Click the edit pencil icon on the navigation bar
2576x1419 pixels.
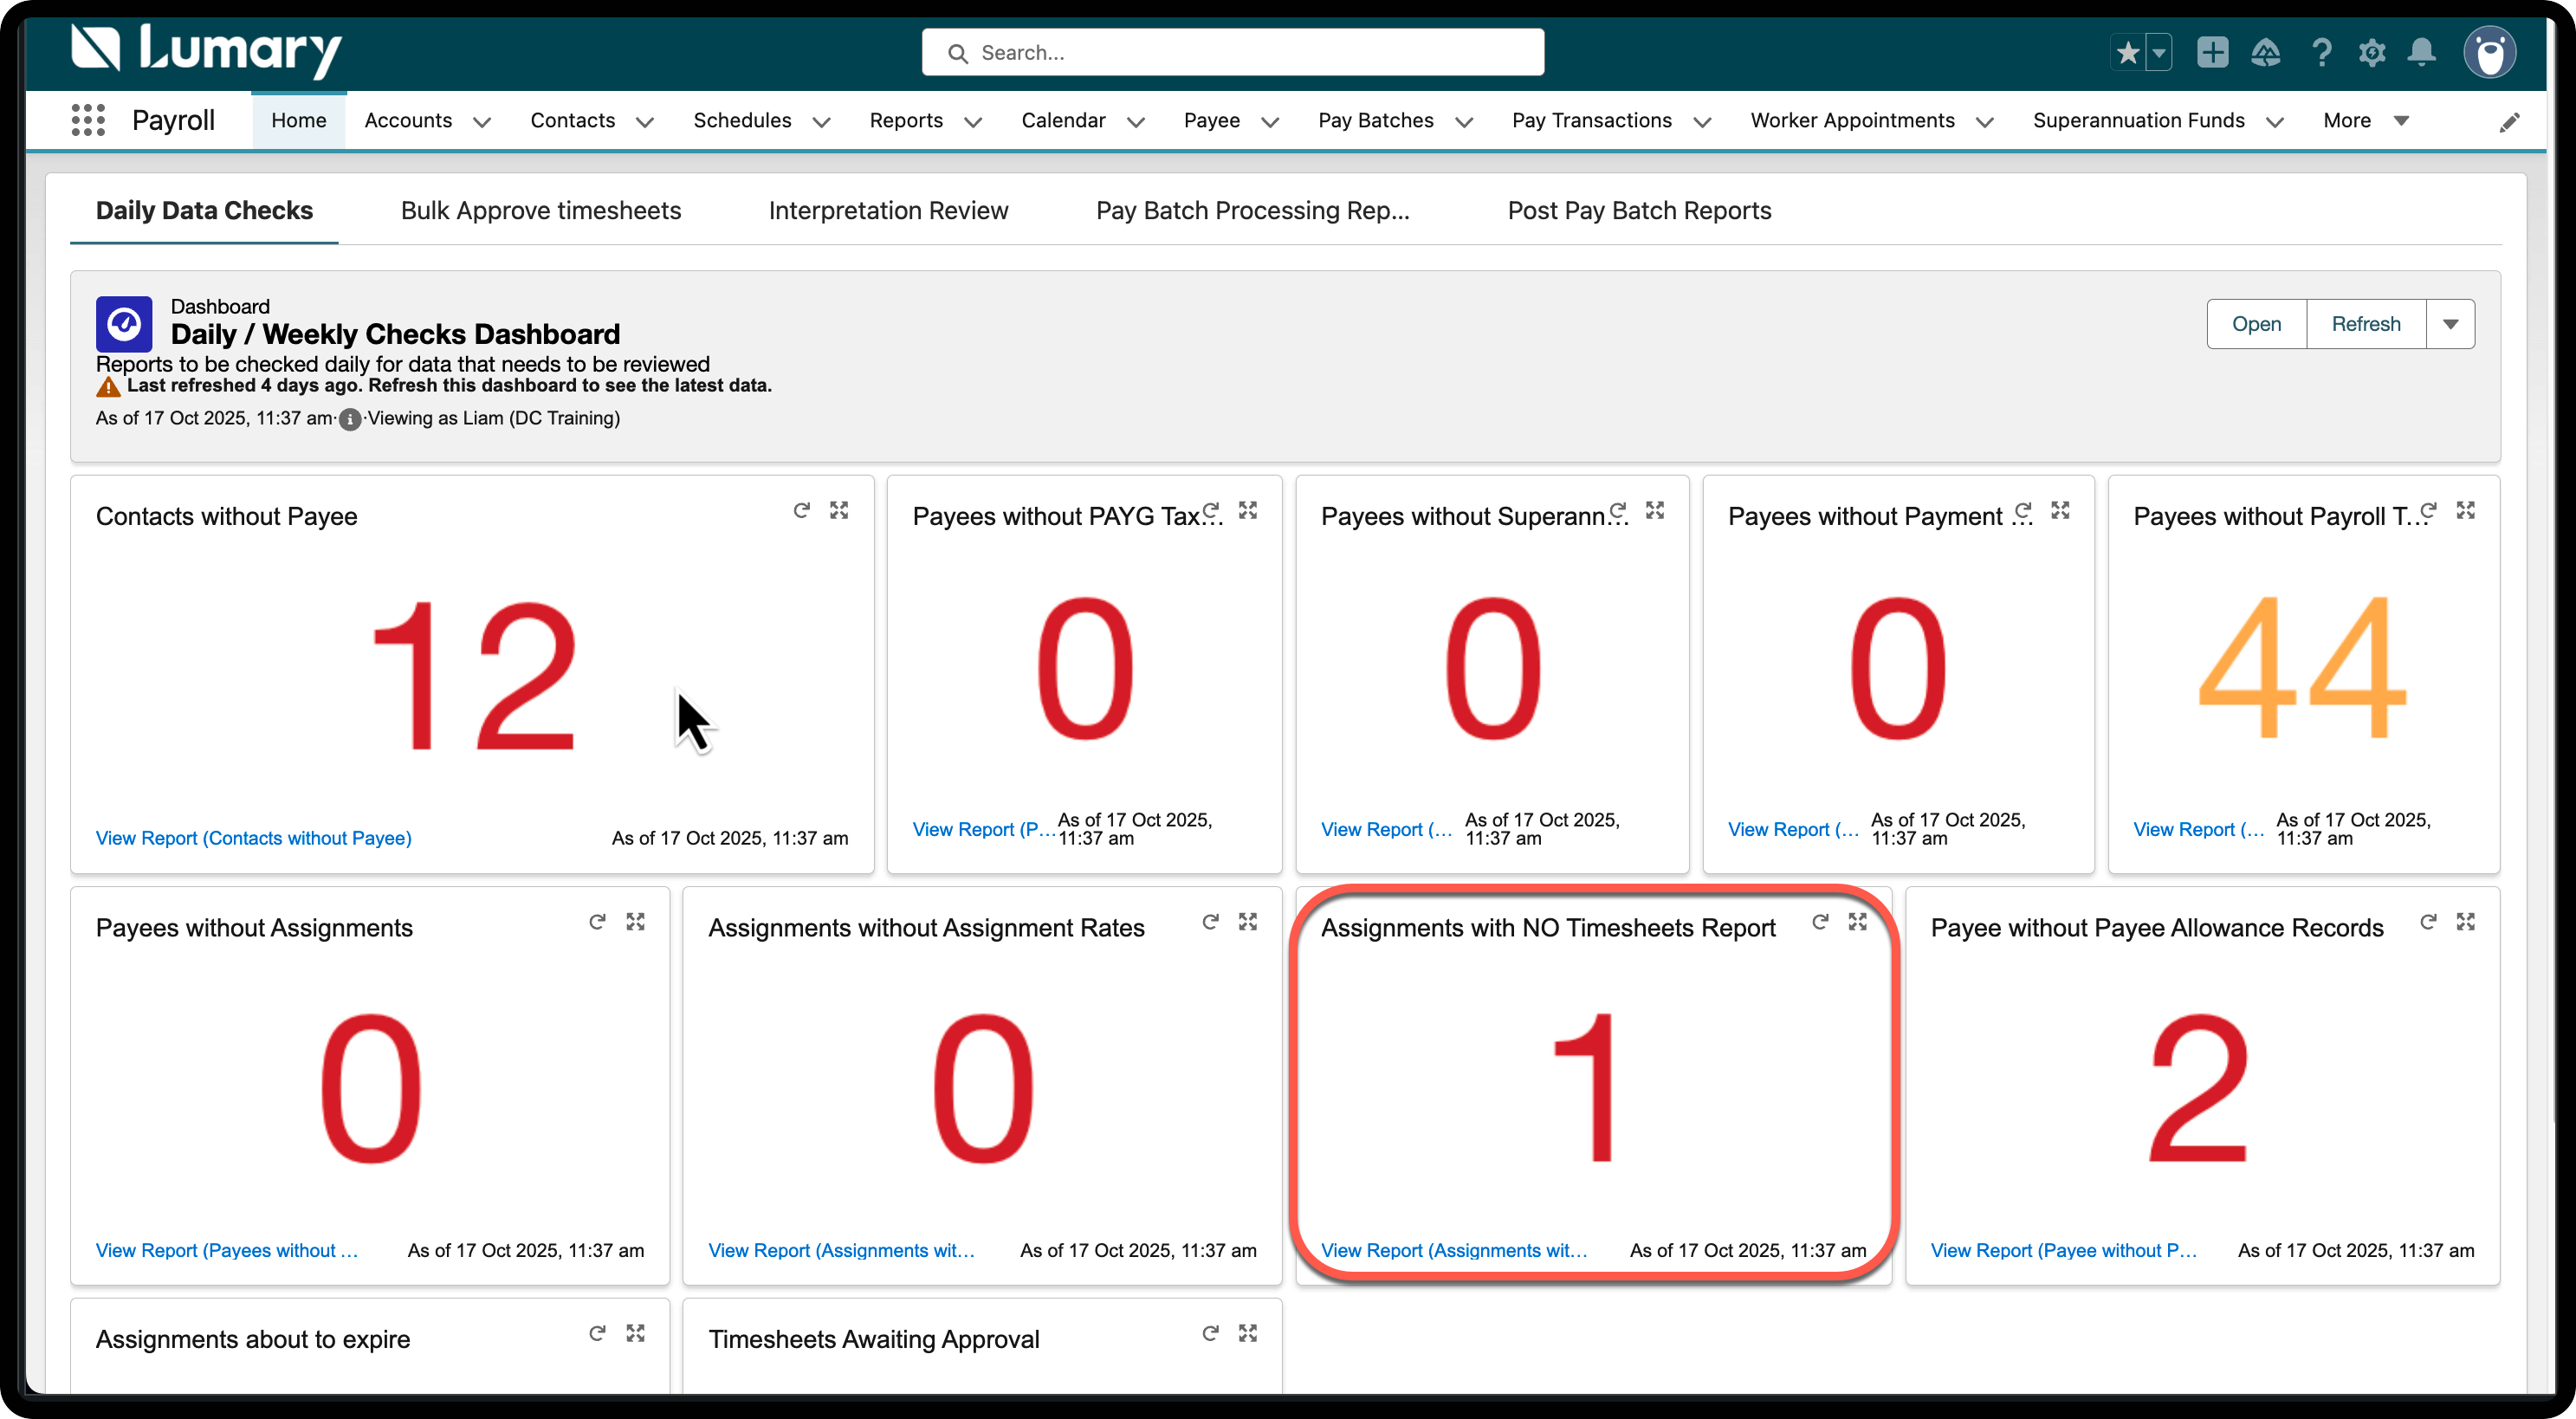coord(2511,121)
